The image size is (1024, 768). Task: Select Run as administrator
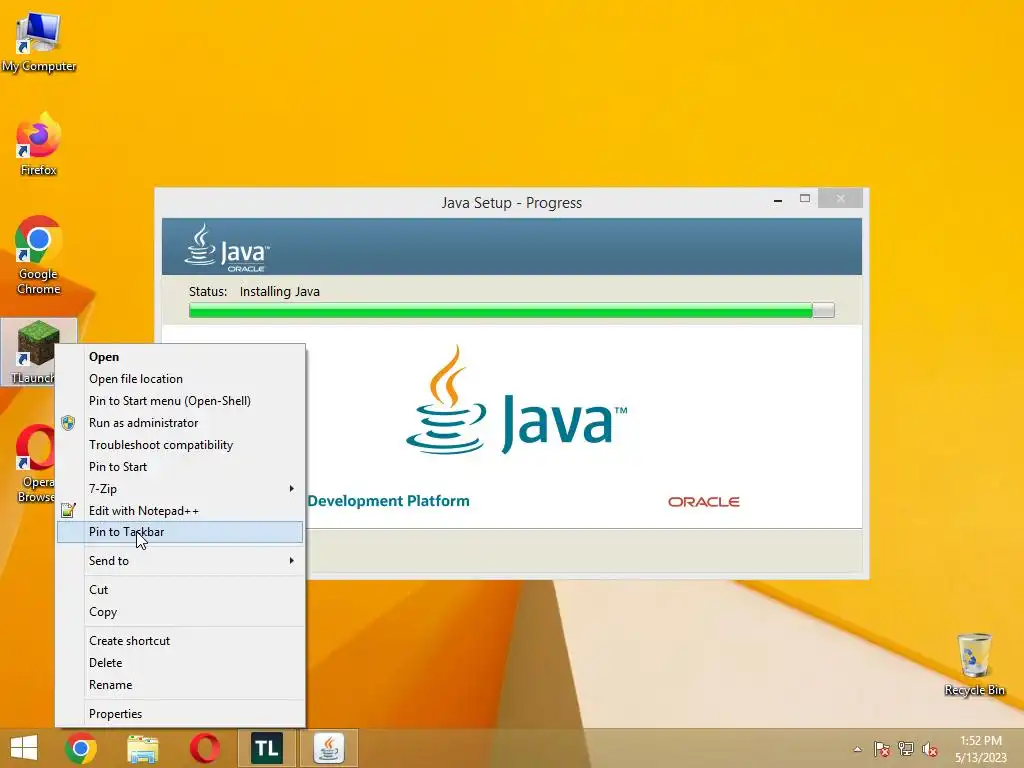click(180, 423)
